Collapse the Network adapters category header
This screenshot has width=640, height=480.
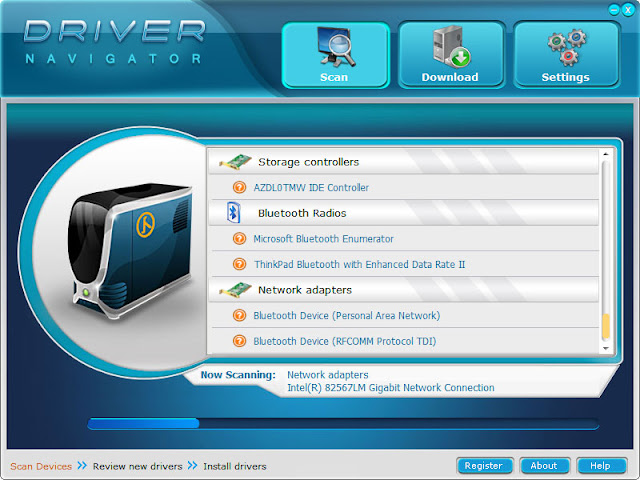point(404,290)
